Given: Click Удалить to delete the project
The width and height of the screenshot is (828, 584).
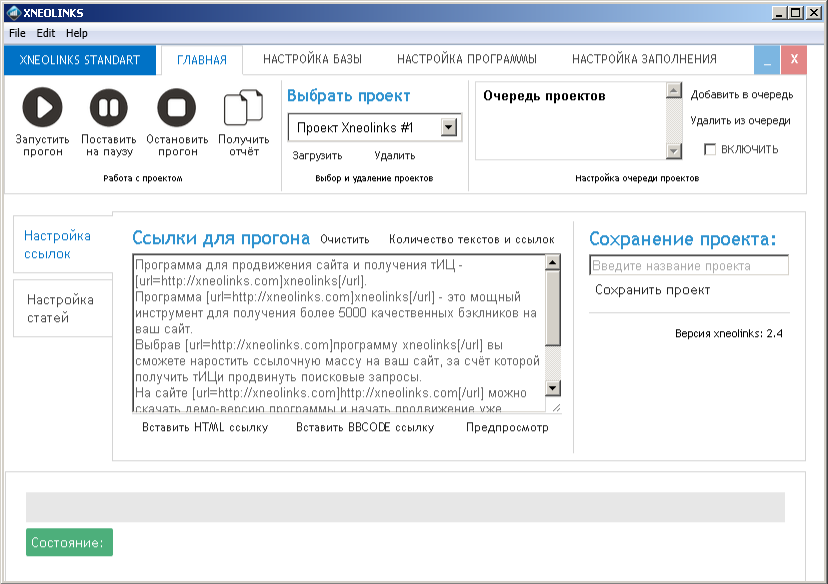Looking at the screenshot, I should point(394,156).
